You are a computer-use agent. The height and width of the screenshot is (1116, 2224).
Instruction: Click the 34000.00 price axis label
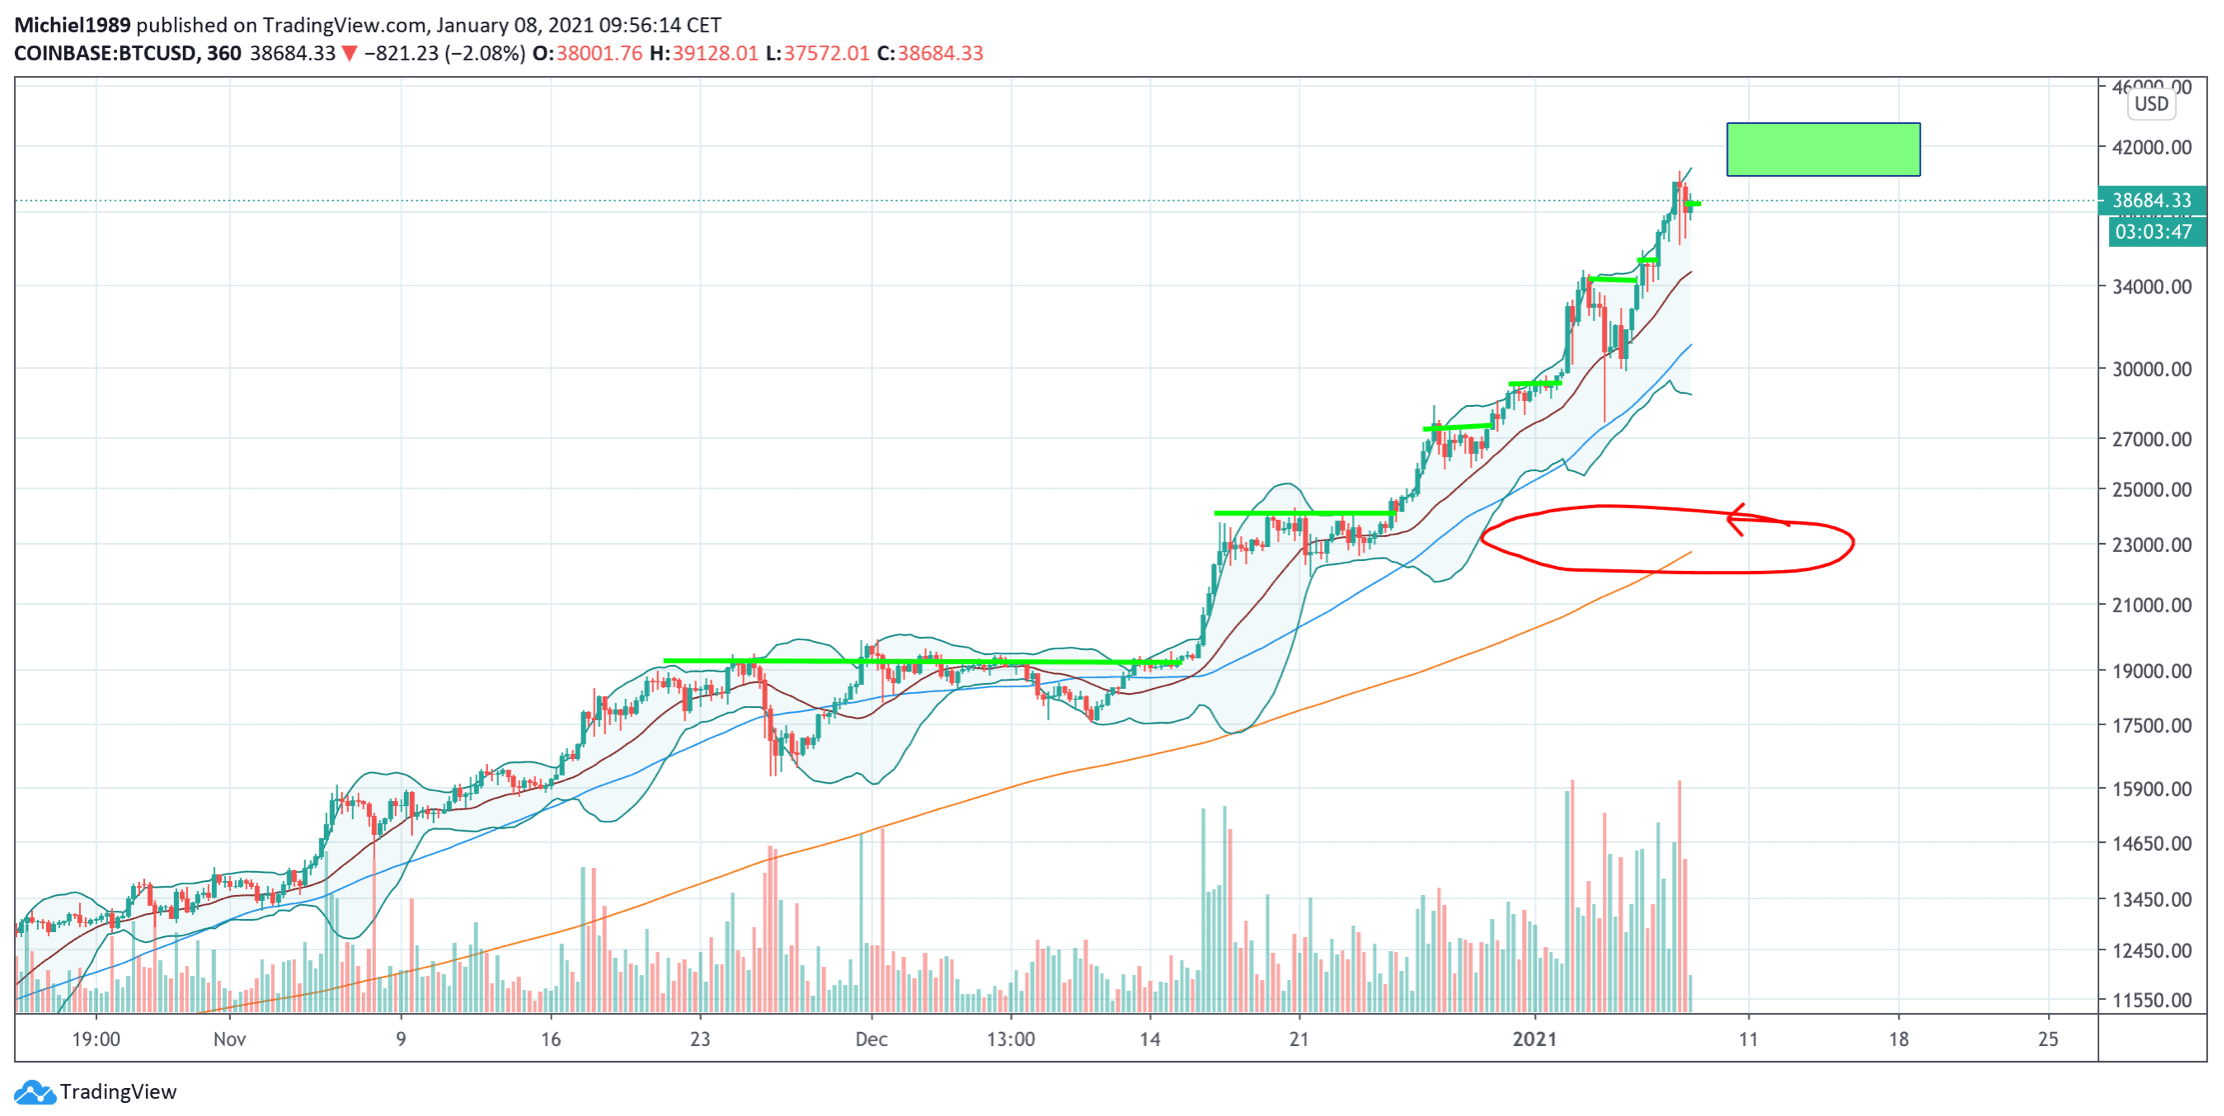point(2151,287)
